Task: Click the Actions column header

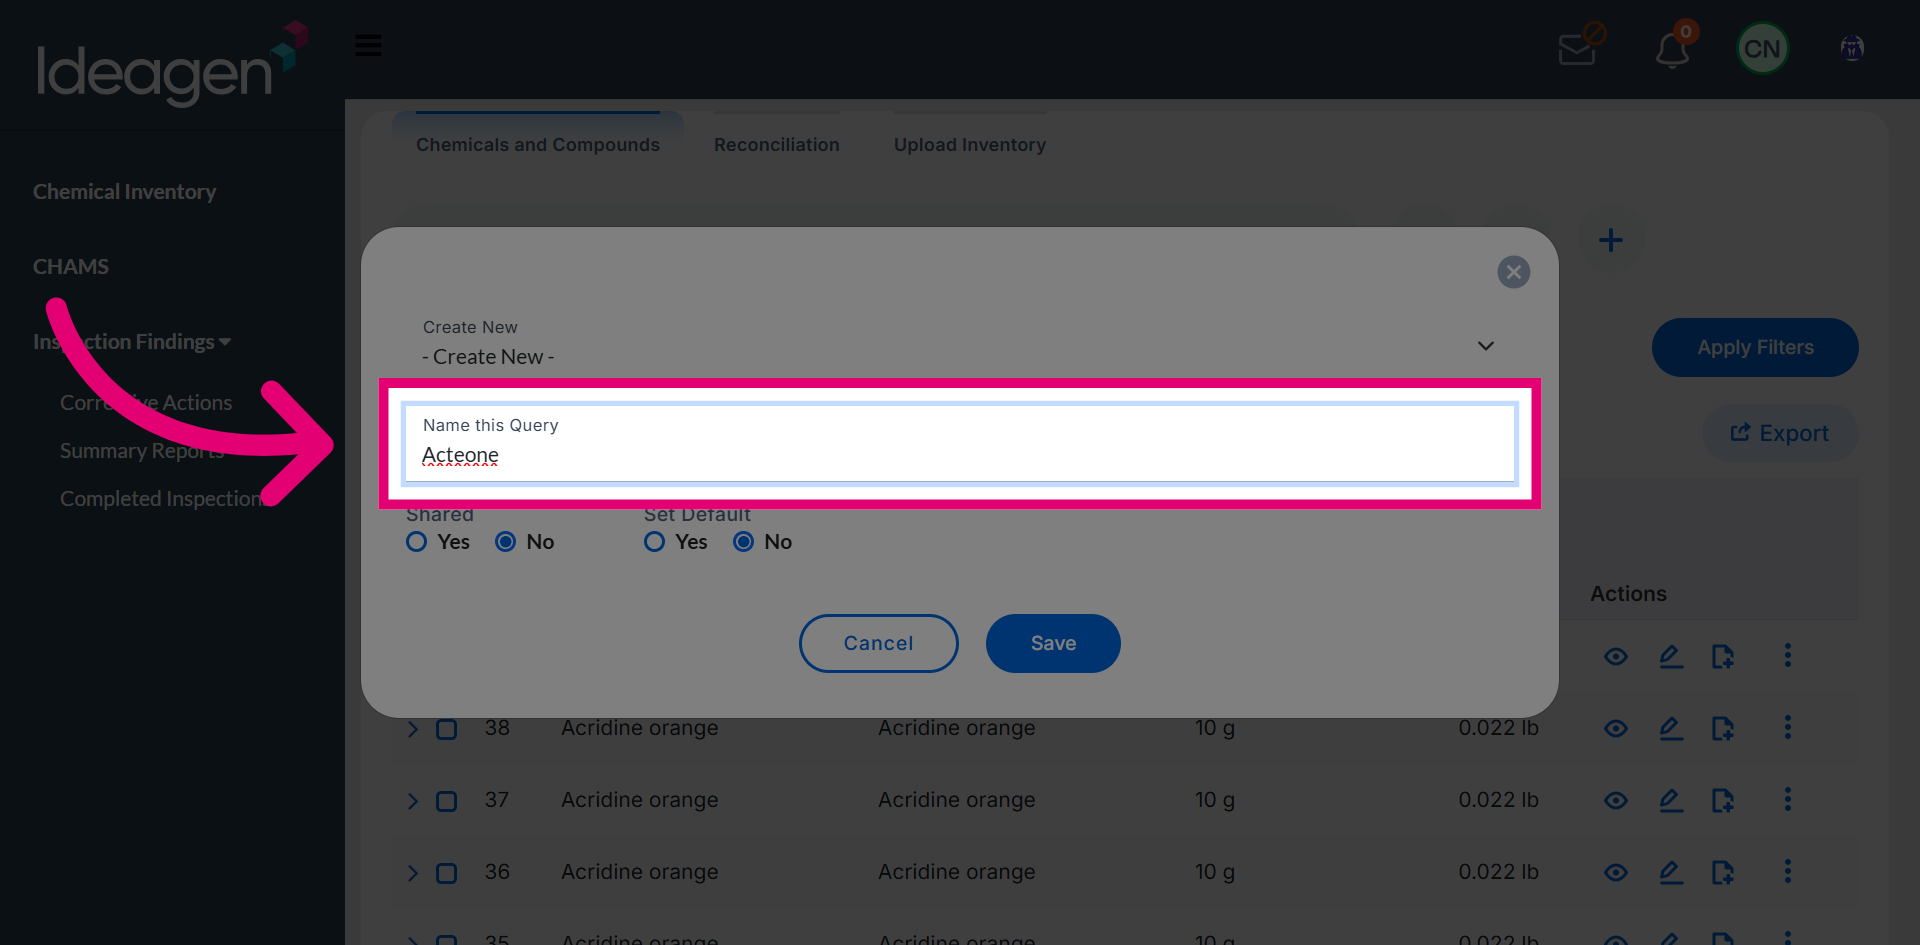Action: point(1628,594)
